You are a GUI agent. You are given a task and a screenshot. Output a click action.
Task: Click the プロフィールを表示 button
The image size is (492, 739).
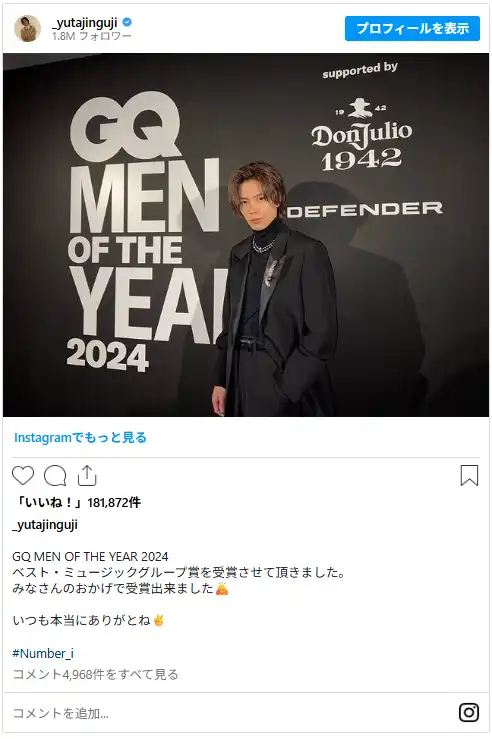pos(412,28)
